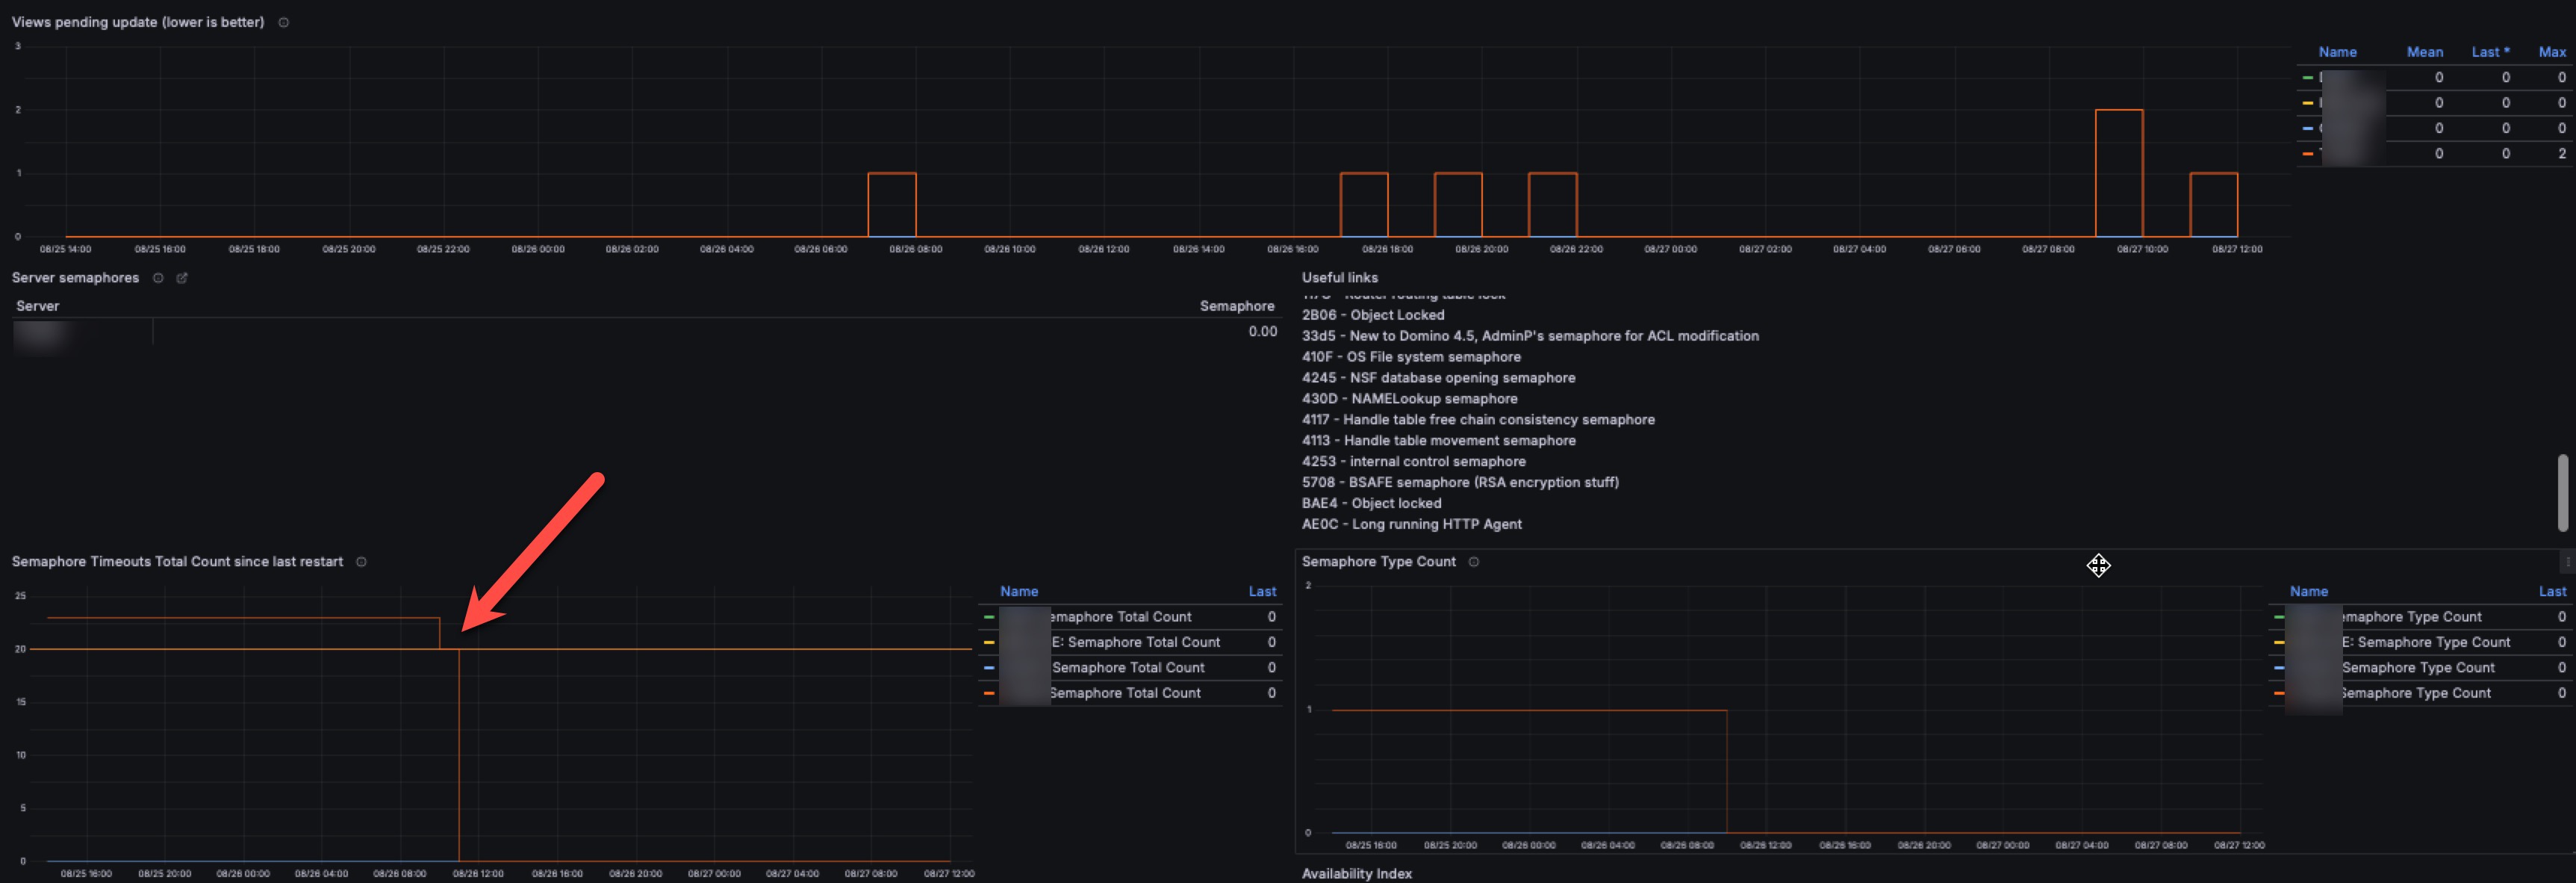Viewport: 2576px width, 883px height.
Task: Click the yellow series swatch in Views pending legend
Action: tap(2308, 103)
